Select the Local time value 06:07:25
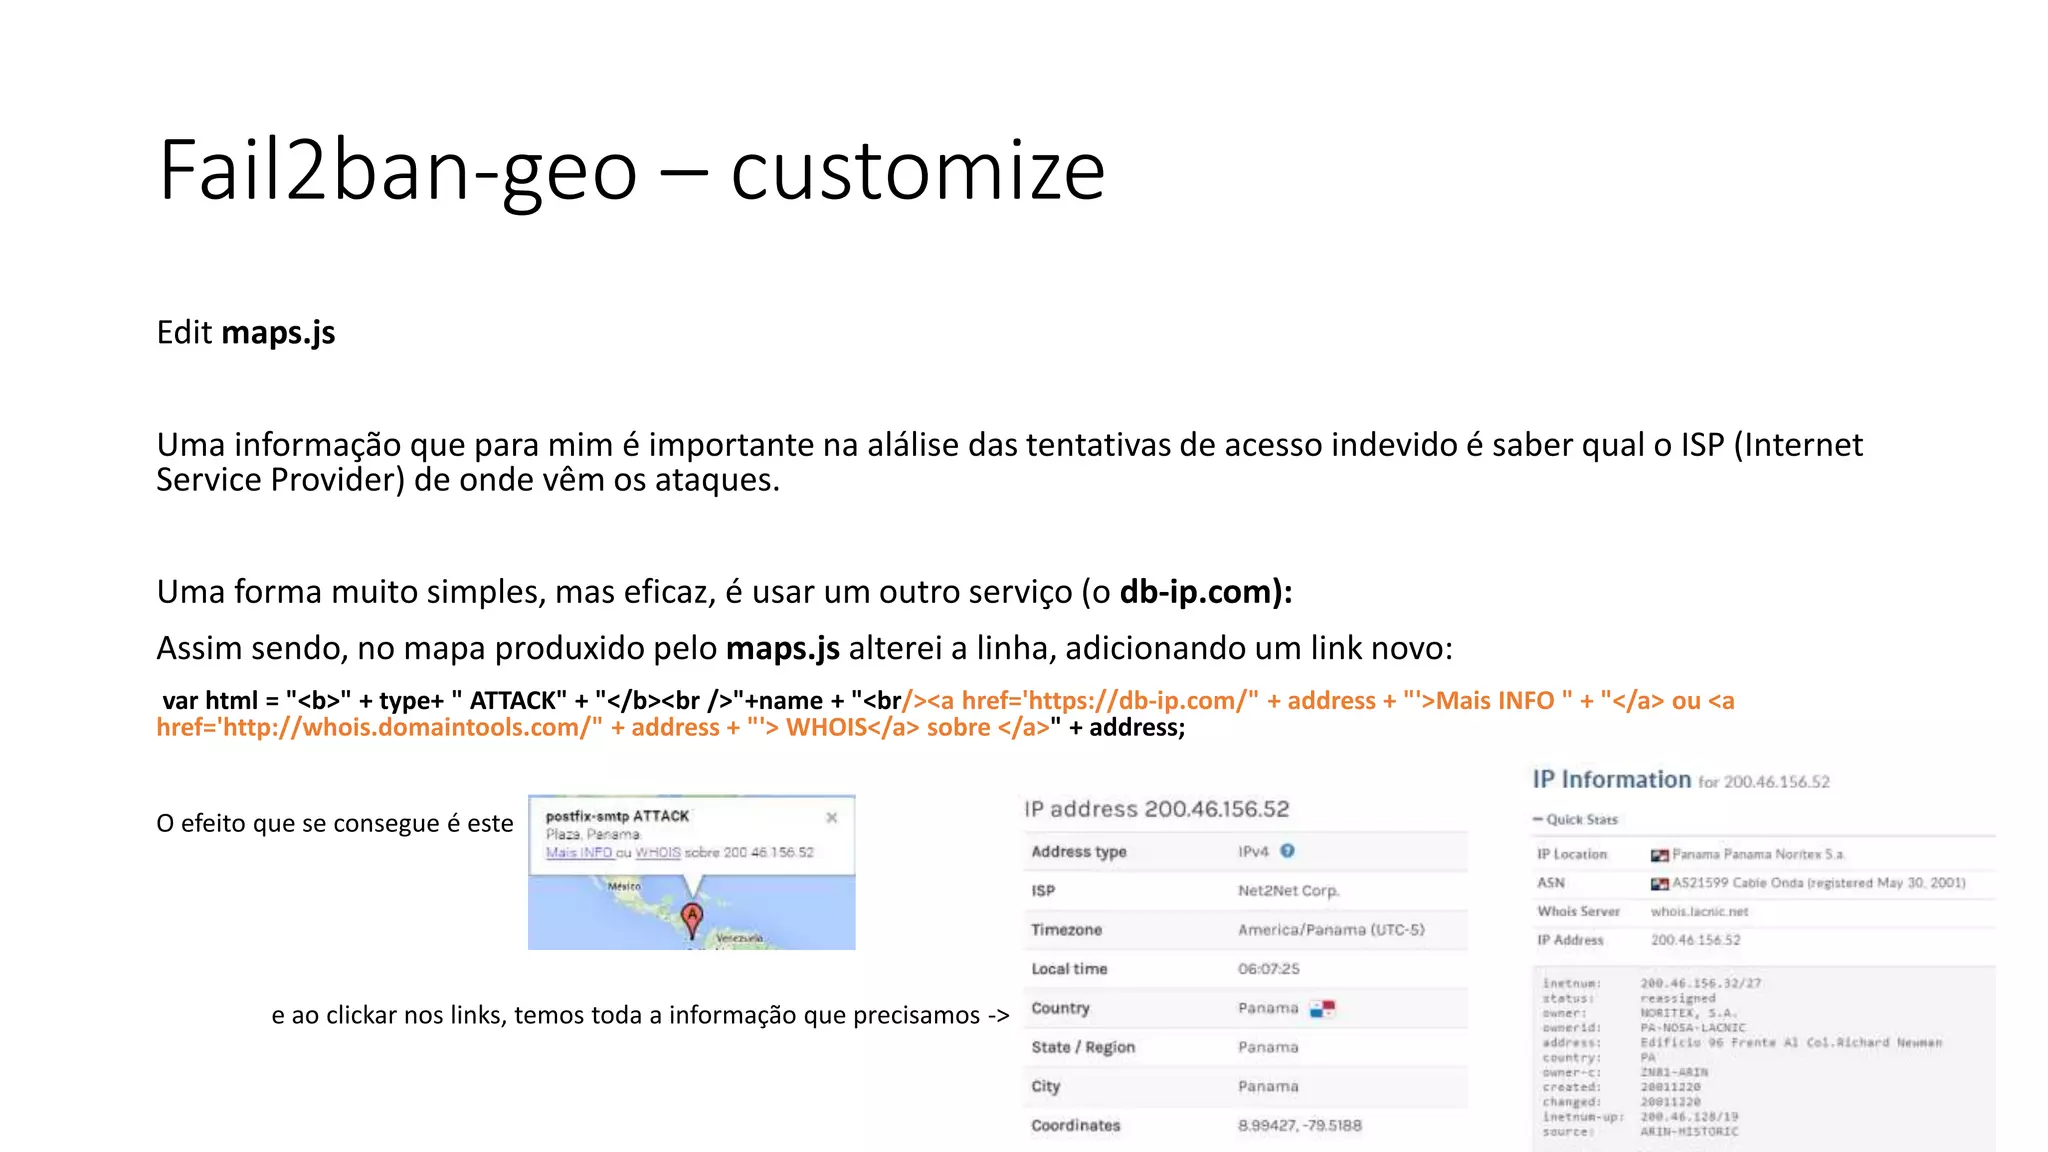This screenshot has height=1152, width=2048. tap(1268, 969)
